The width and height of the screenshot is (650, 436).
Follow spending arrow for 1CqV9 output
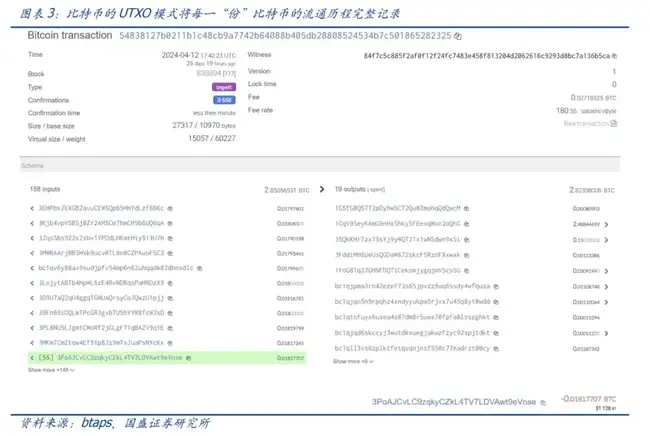[x=606, y=225]
